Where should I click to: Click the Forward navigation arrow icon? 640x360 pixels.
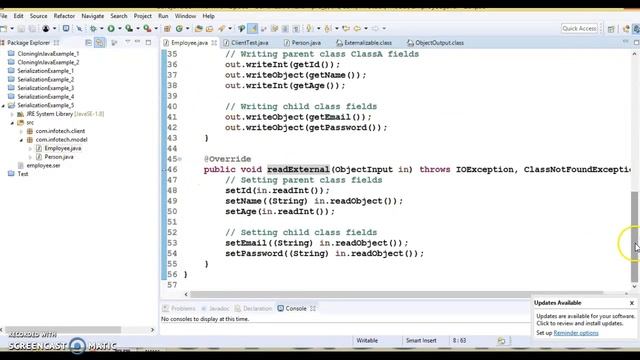[375, 29]
